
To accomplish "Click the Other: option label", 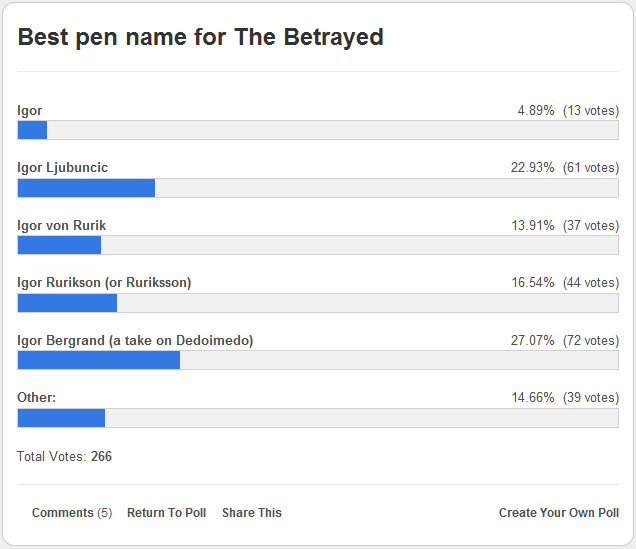I will pyautogui.click(x=37, y=398).
